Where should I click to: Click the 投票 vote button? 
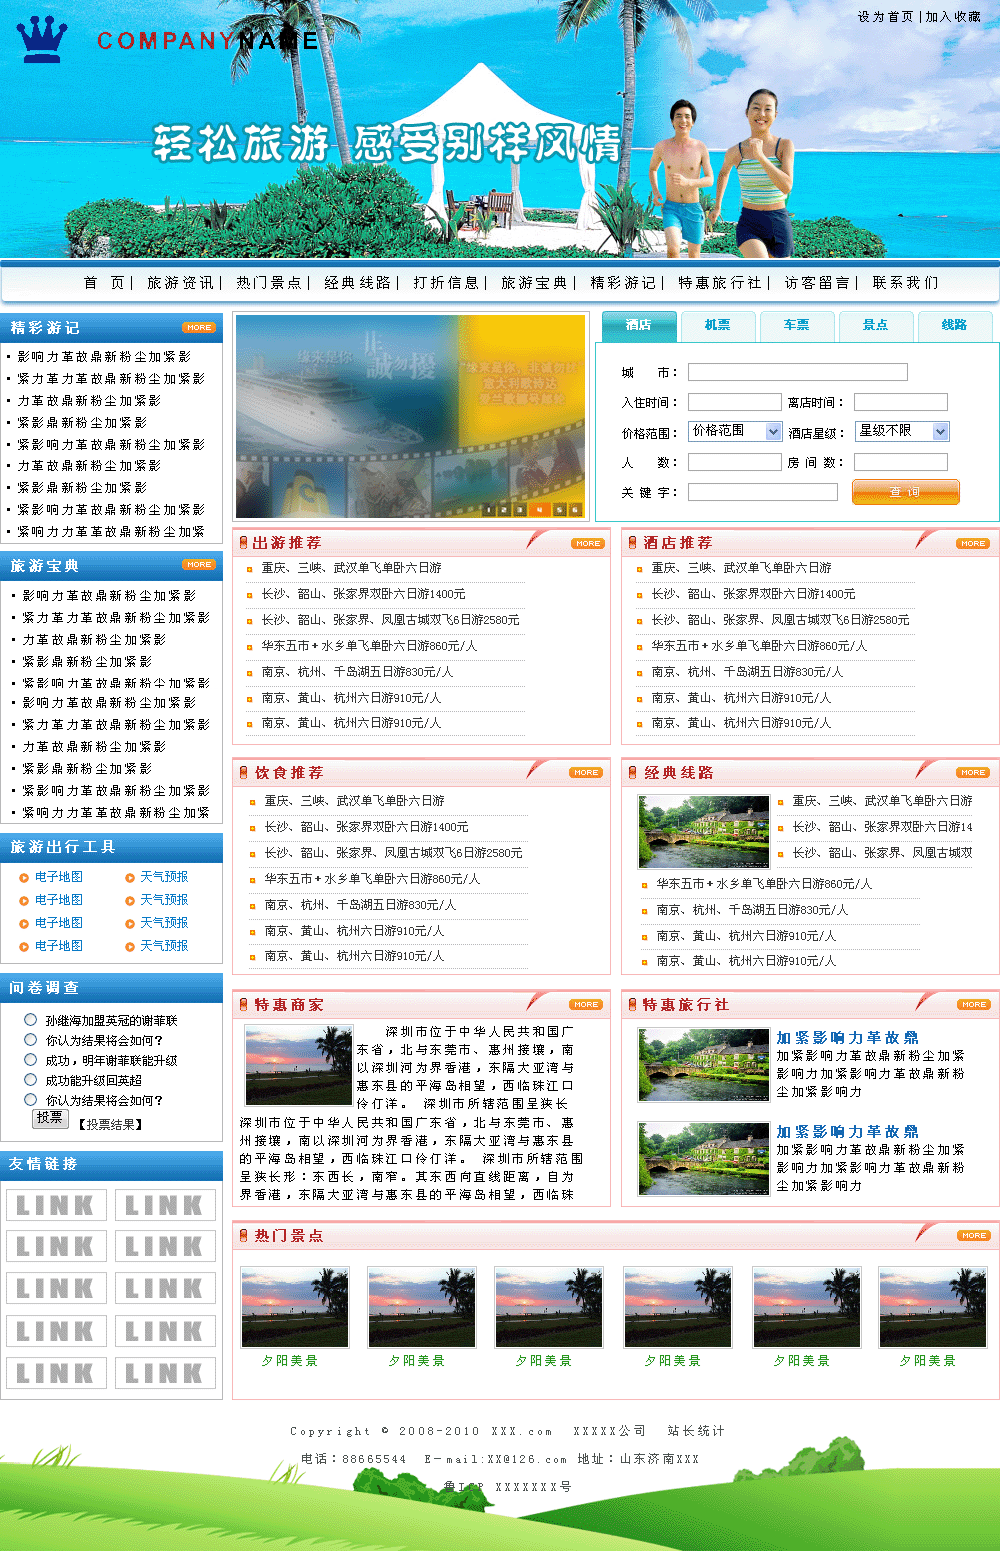coord(50,1118)
